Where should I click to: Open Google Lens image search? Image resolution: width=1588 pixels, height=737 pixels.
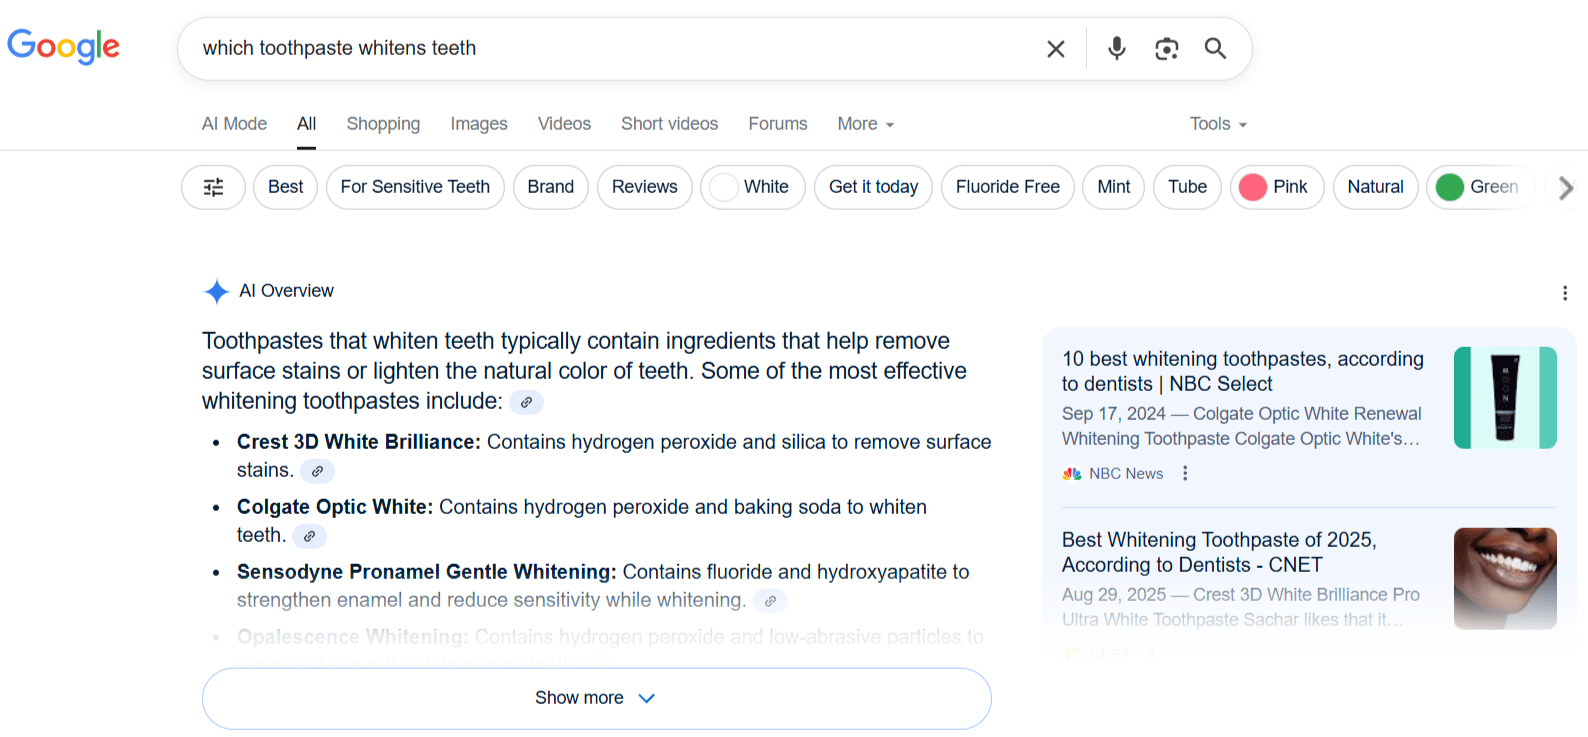click(x=1166, y=48)
